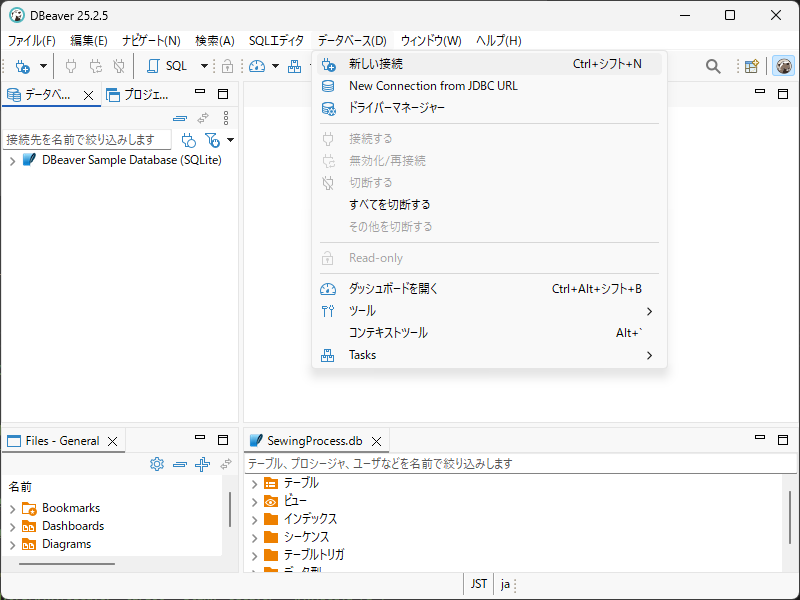Expand the Bookmarks folder
Image resolution: width=800 pixels, height=600 pixels.
[12, 509]
